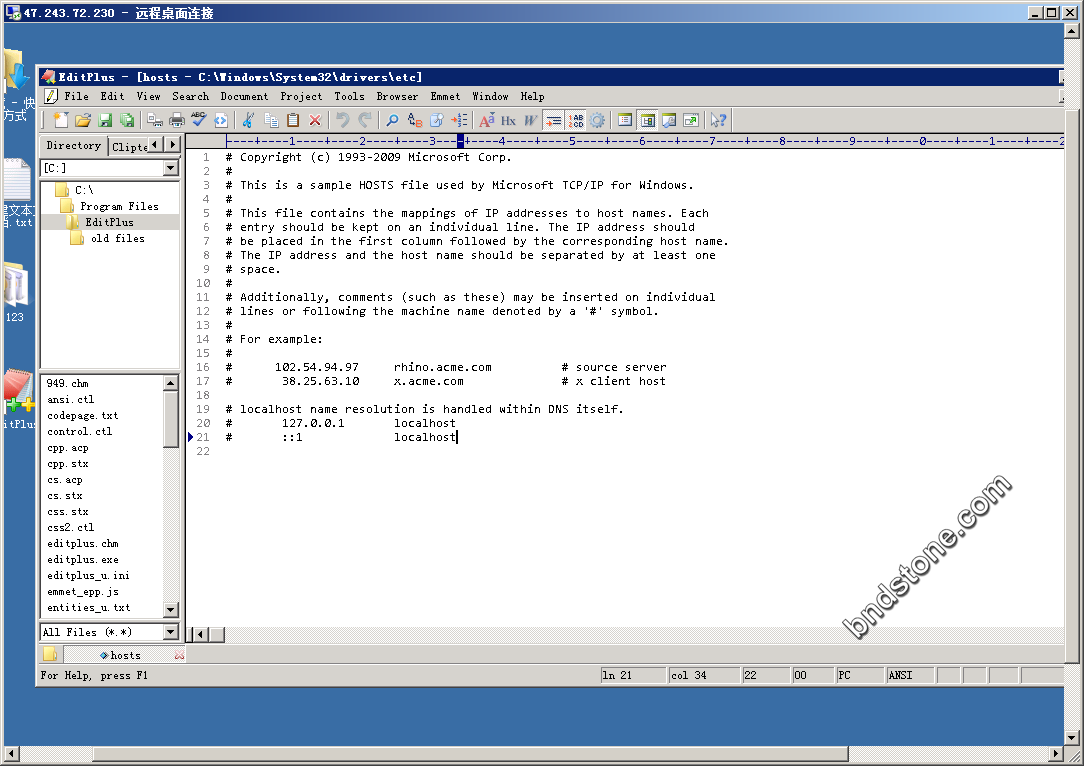
Task: Close the hosts document tab's red X
Action: [179, 655]
